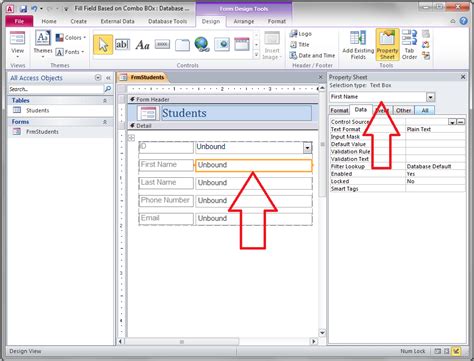Image resolution: width=474 pixels, height=361 pixels.
Task: Pick the Button control icon
Action: pyautogui.click(x=162, y=44)
